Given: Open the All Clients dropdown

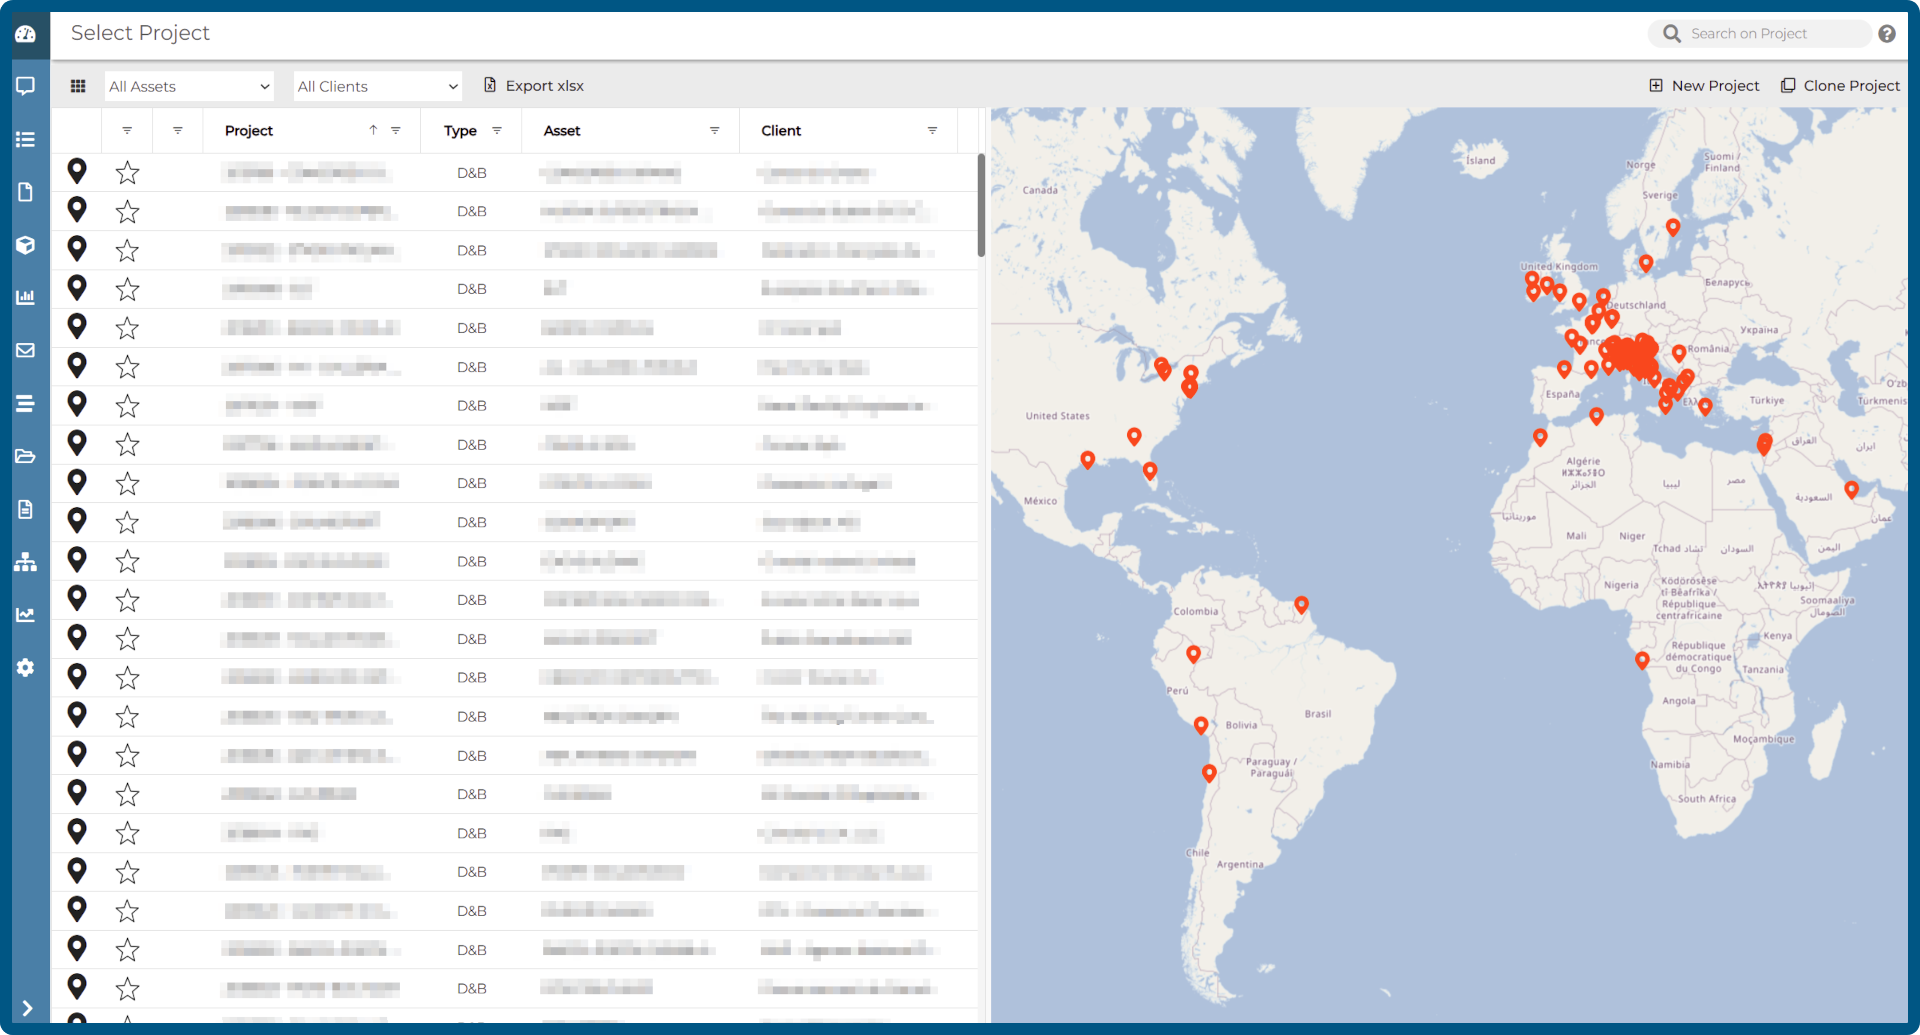Looking at the screenshot, I should (x=377, y=86).
